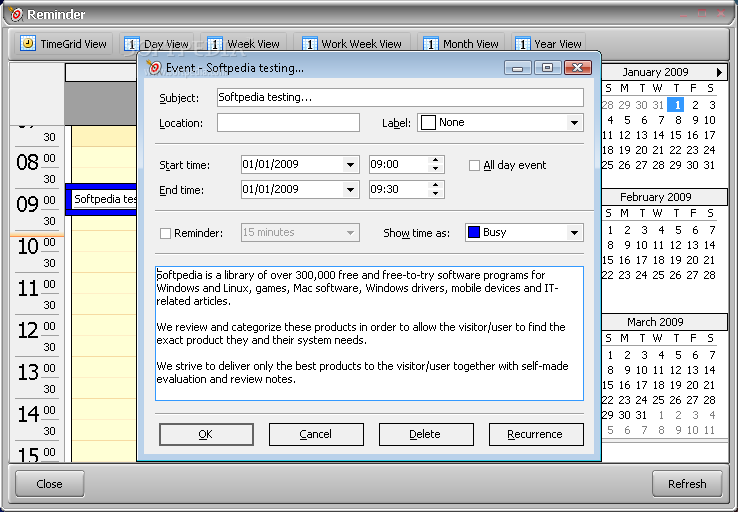The width and height of the screenshot is (738, 512).
Task: Open the End time date dropdown
Action: coord(350,190)
